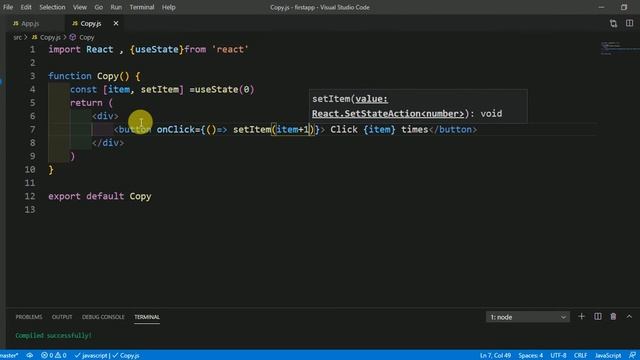Open the Terminal menu in menu bar
The image size is (640, 360).
pos(142,7)
